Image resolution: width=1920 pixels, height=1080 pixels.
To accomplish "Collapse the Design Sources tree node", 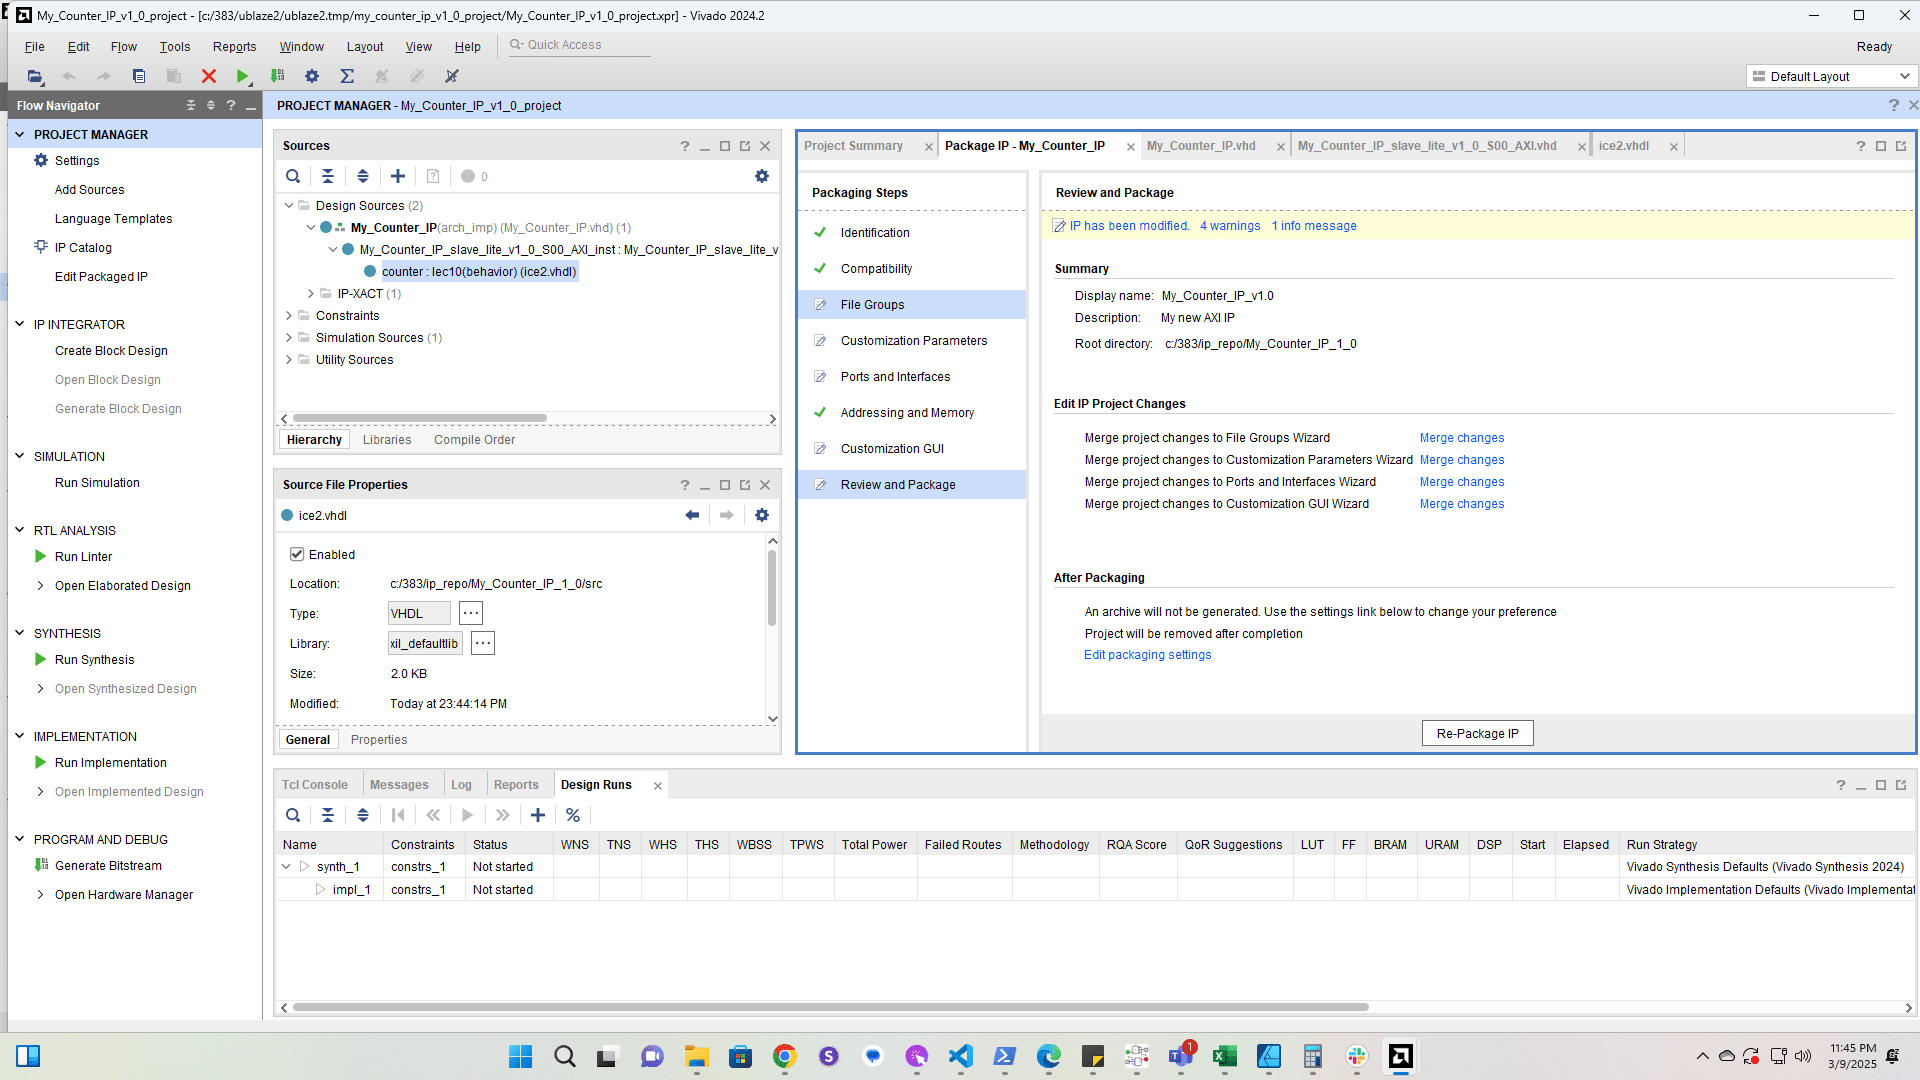I will [289, 206].
